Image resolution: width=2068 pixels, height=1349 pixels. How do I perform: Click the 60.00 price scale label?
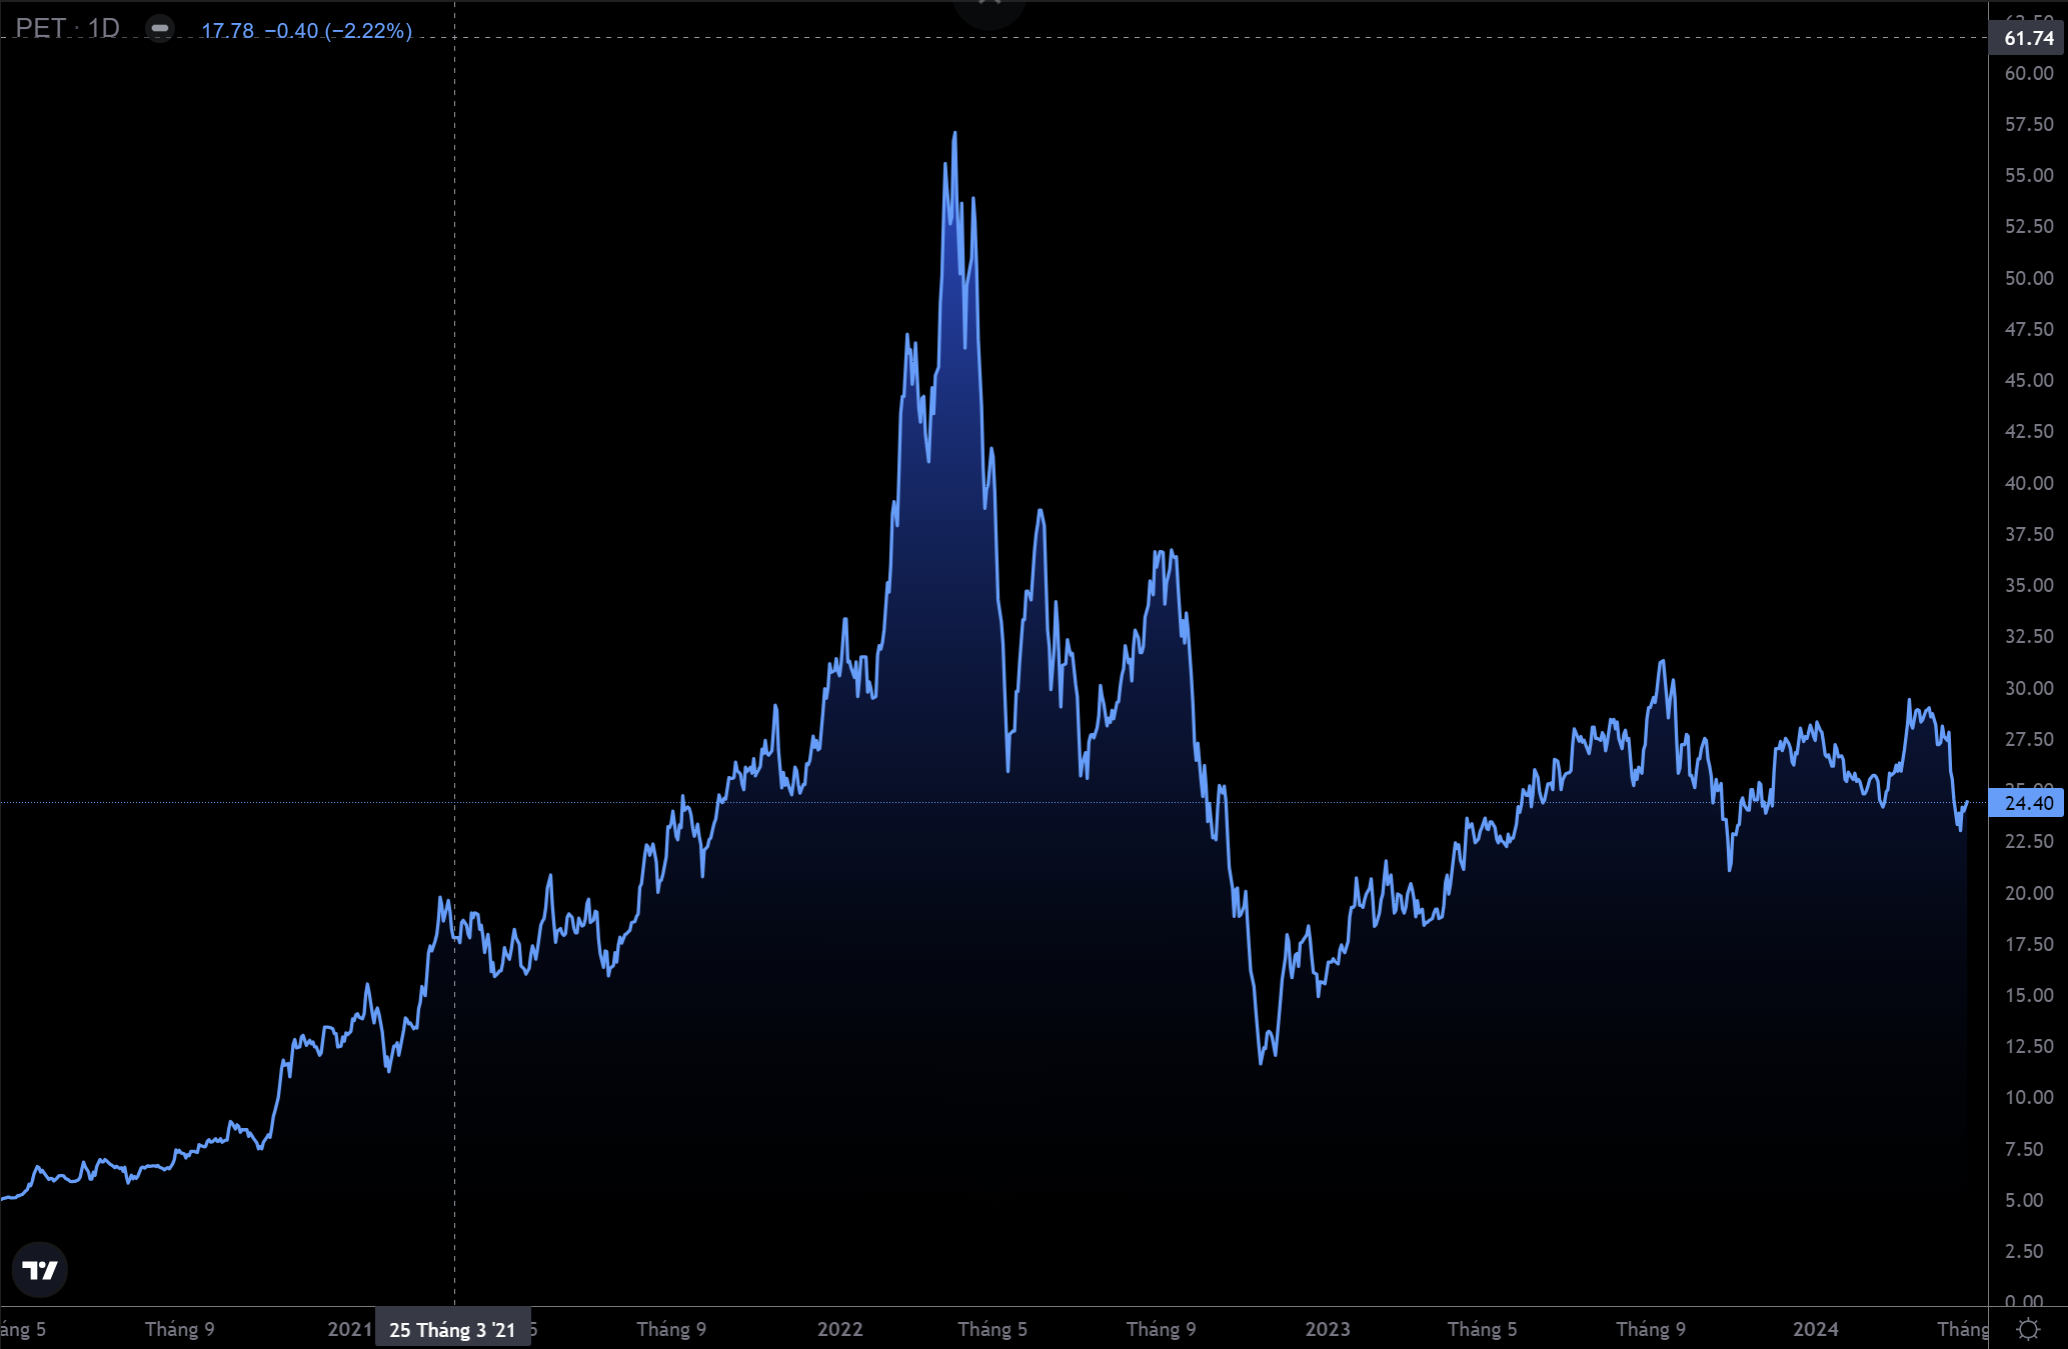(2028, 73)
